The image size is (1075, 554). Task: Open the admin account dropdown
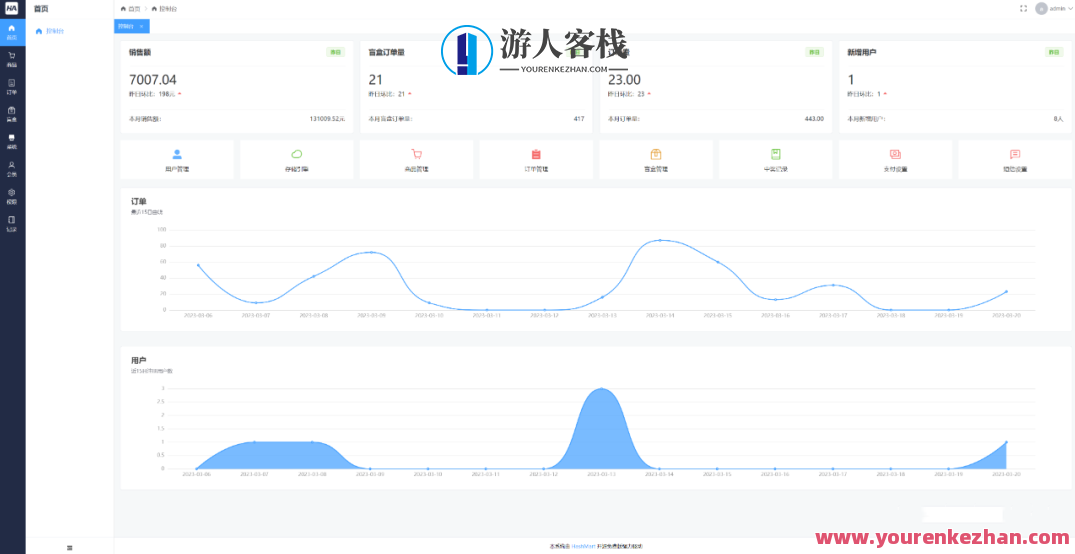[x=1054, y=9]
